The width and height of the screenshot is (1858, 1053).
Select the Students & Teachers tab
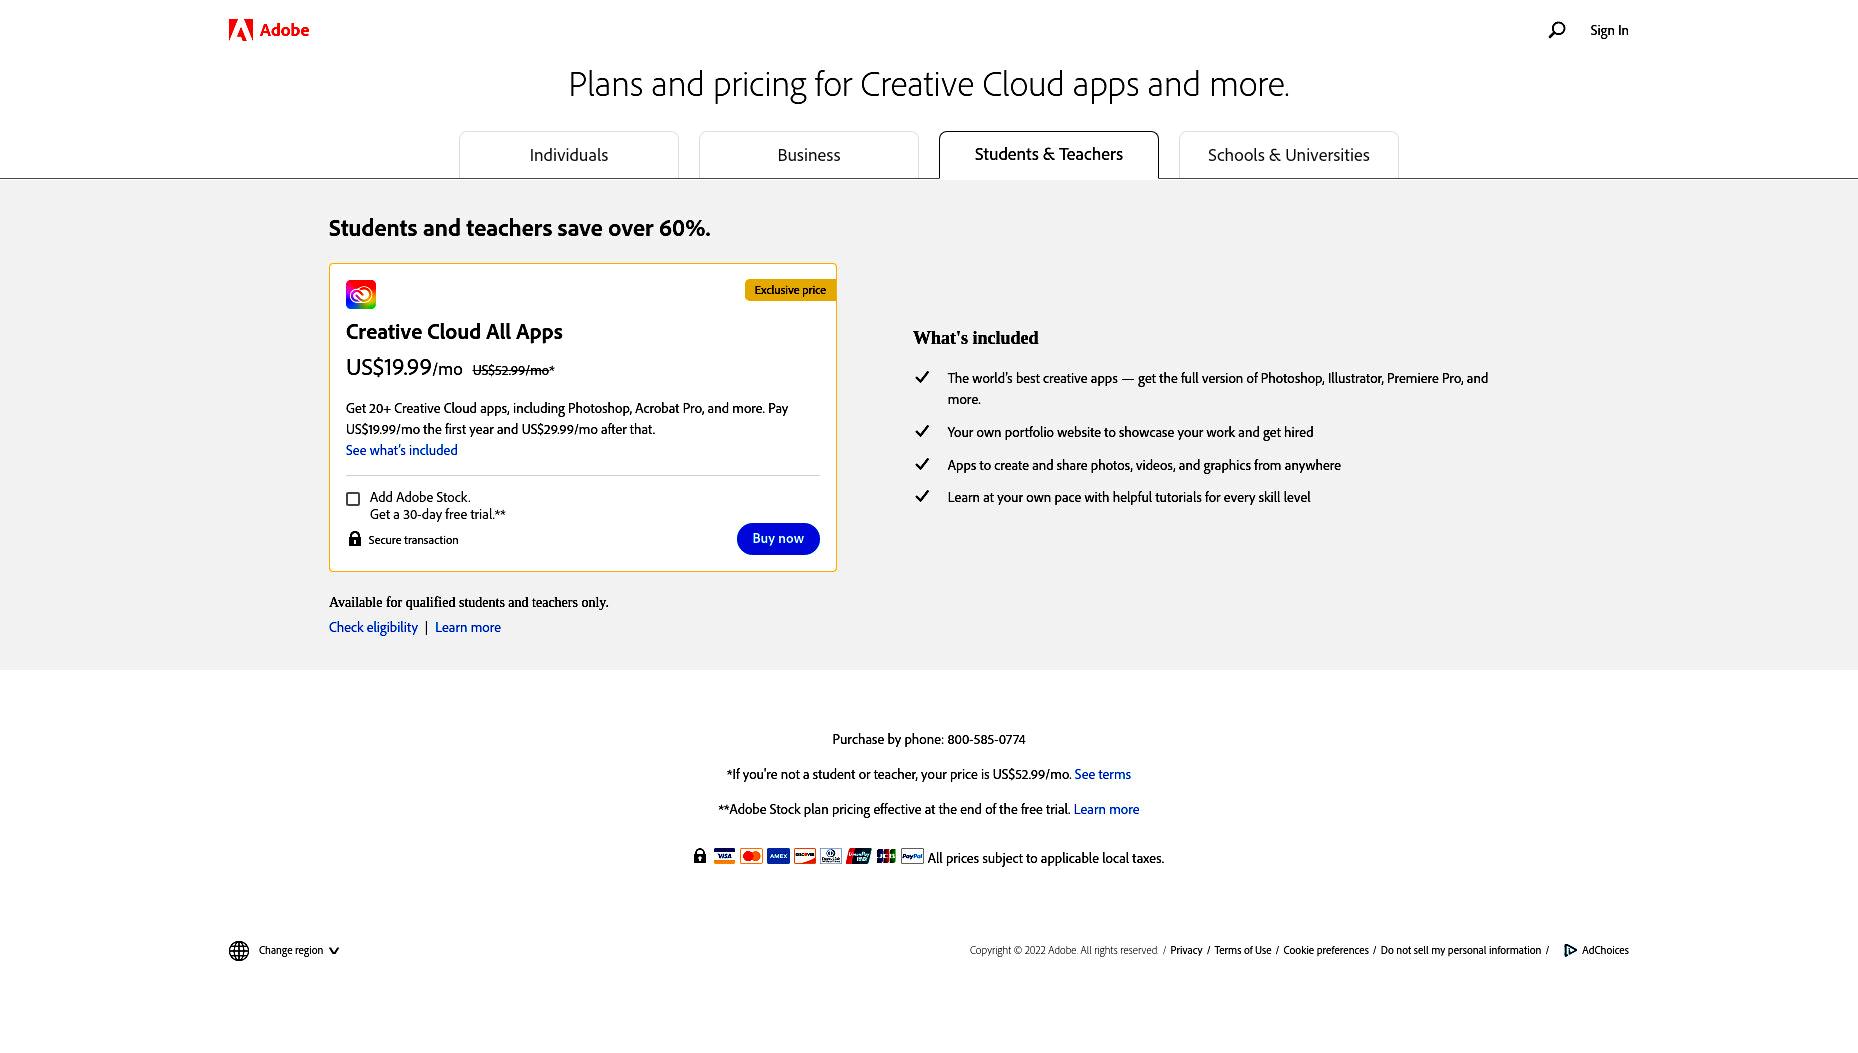pos(1049,155)
